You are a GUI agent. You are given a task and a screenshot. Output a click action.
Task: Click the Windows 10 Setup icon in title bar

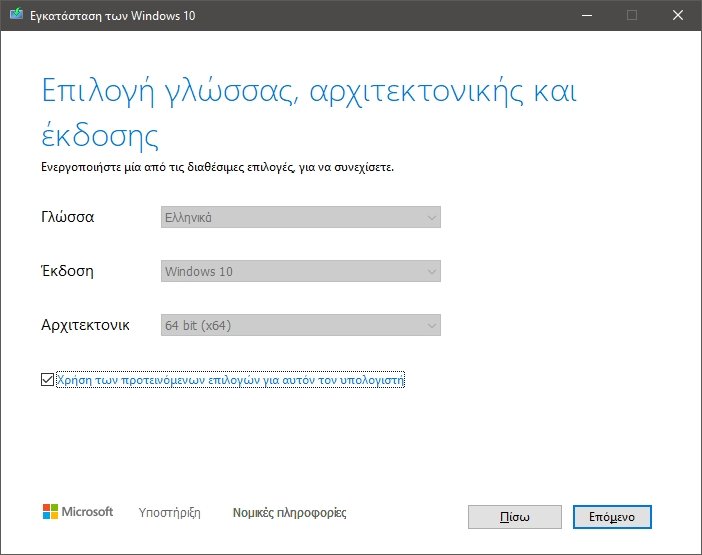click(x=14, y=15)
